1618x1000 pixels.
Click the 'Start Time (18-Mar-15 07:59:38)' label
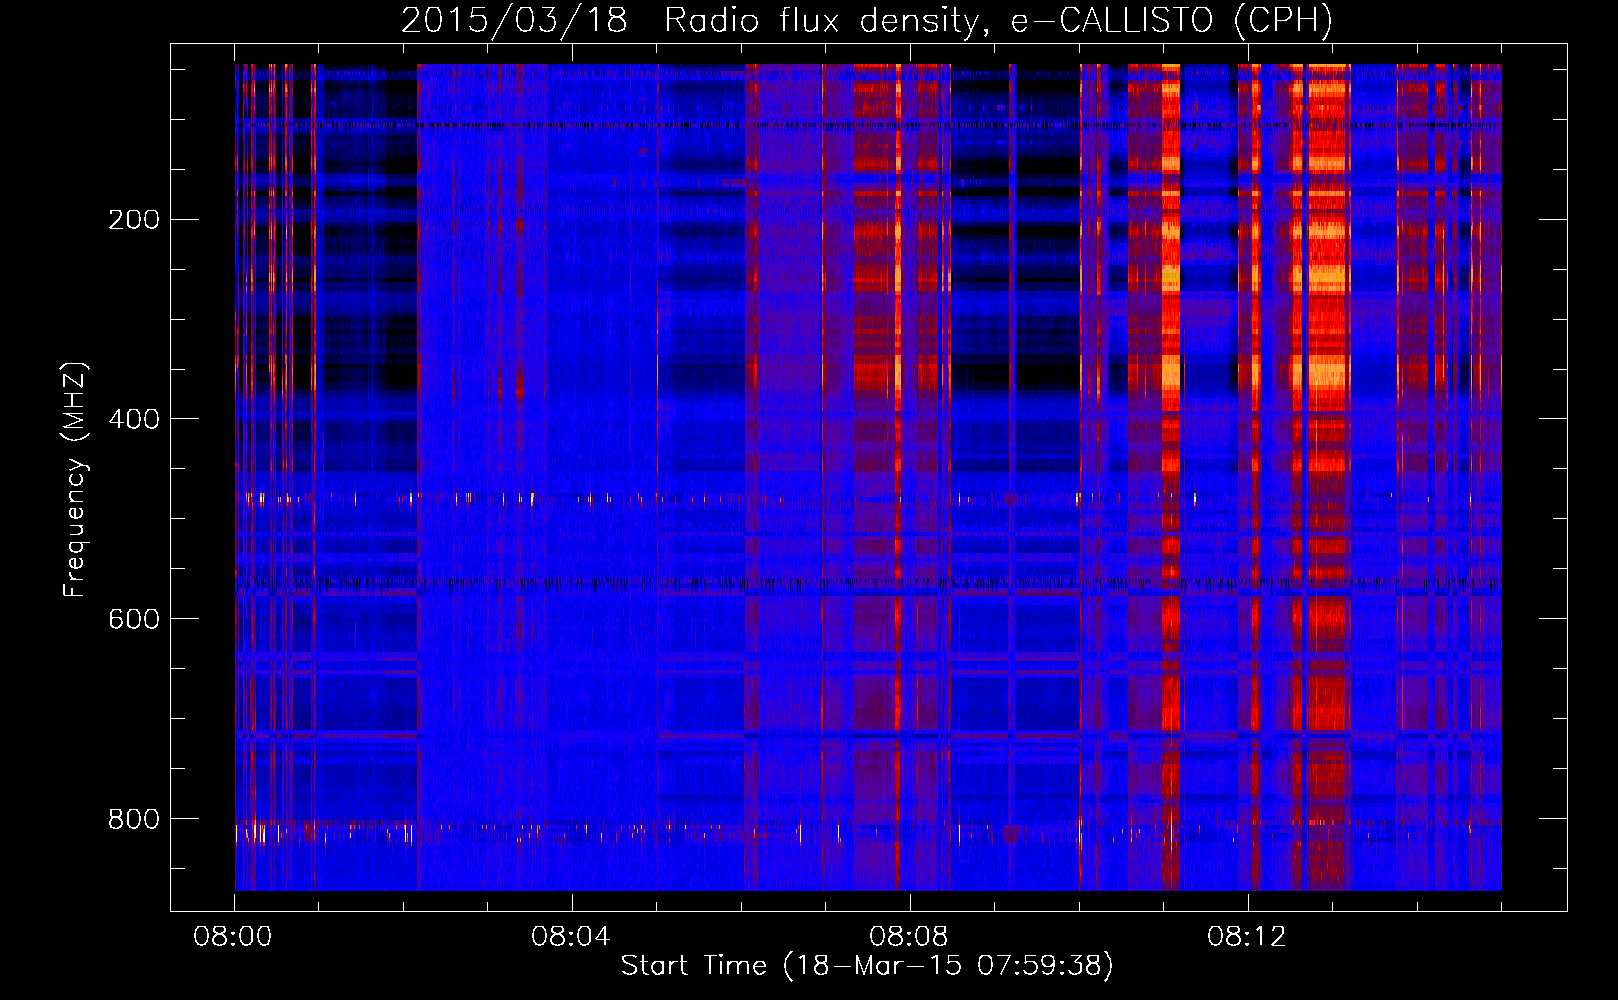click(x=867, y=966)
